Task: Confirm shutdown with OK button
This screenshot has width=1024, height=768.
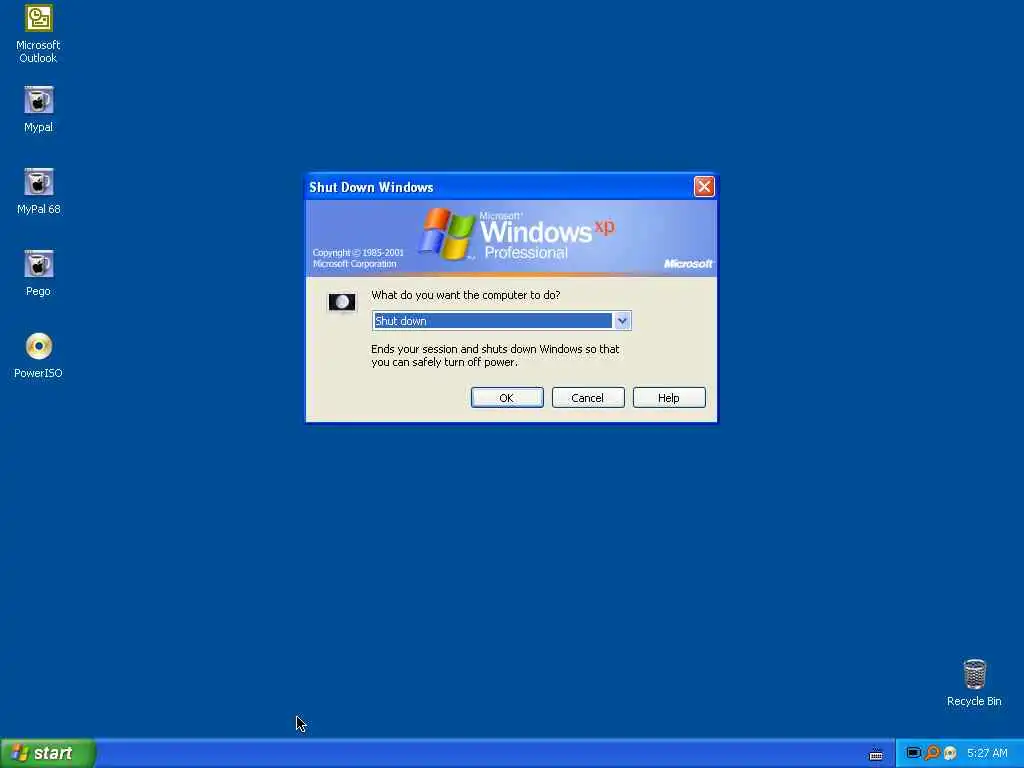Action: coord(507,398)
